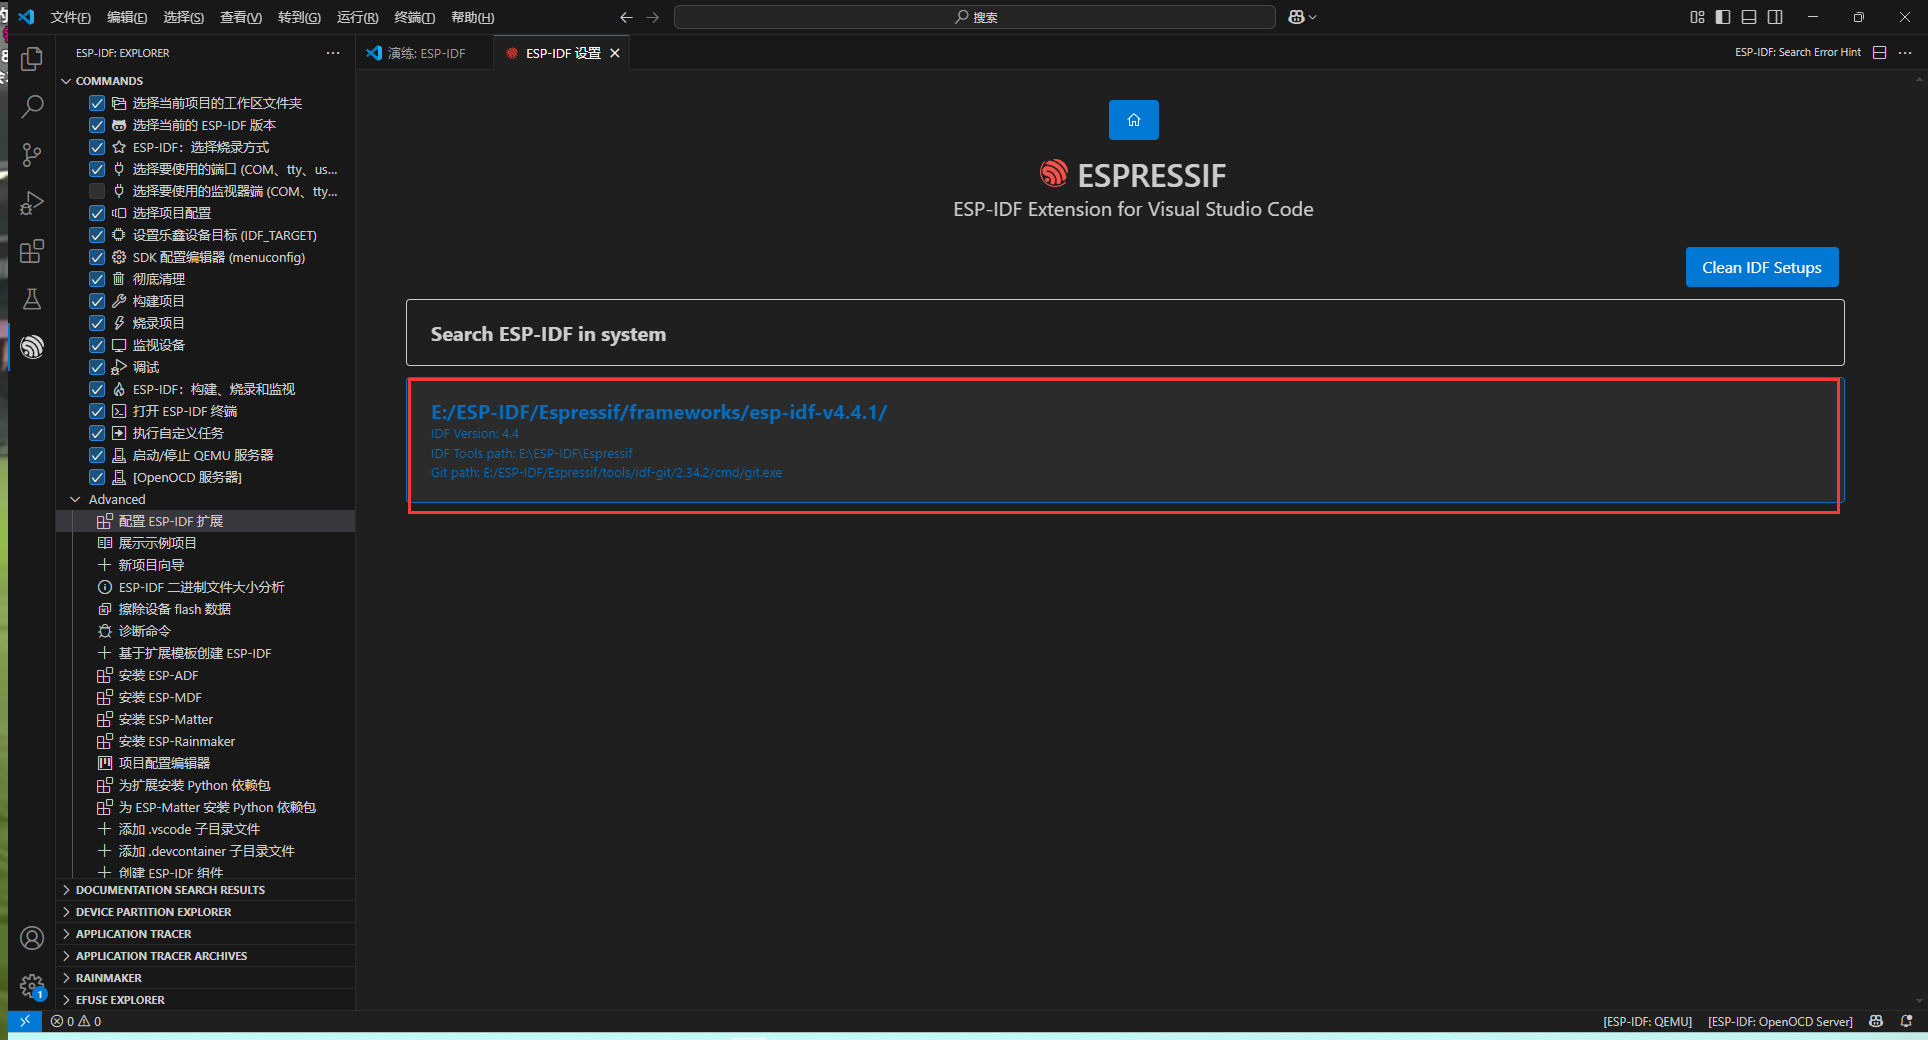Open the ESP-IDF Explorer more actions menu
The height and width of the screenshot is (1040, 1928).
[333, 53]
